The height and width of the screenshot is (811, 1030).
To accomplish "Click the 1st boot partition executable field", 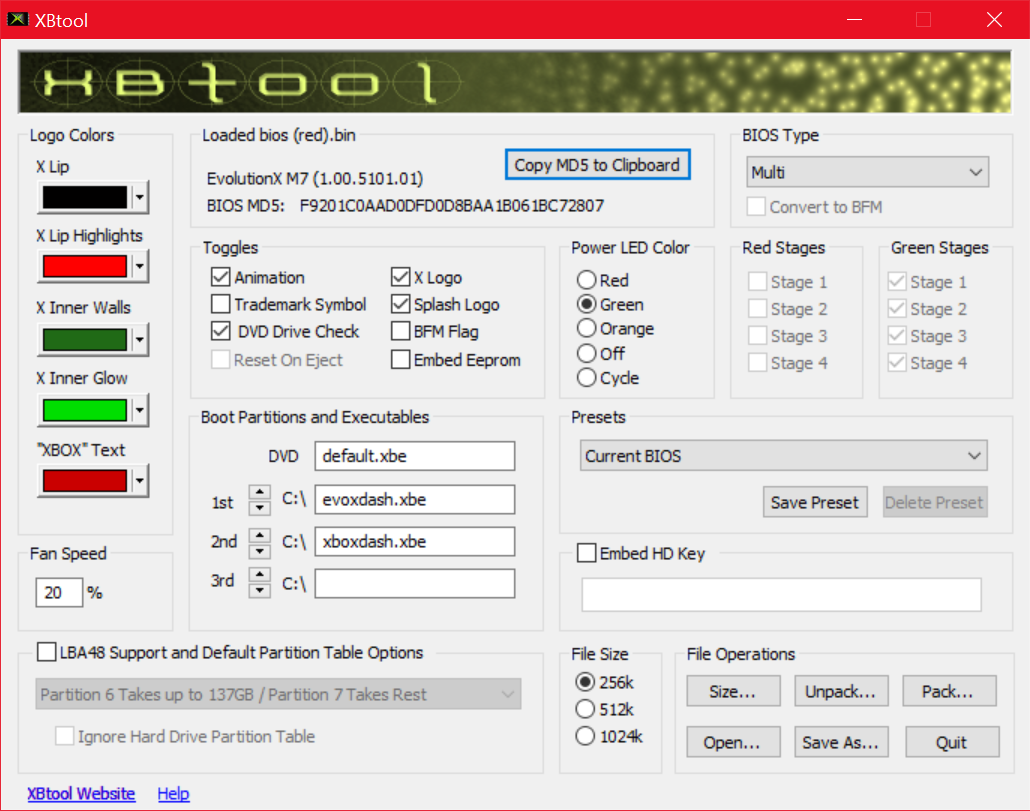I will (414, 500).
